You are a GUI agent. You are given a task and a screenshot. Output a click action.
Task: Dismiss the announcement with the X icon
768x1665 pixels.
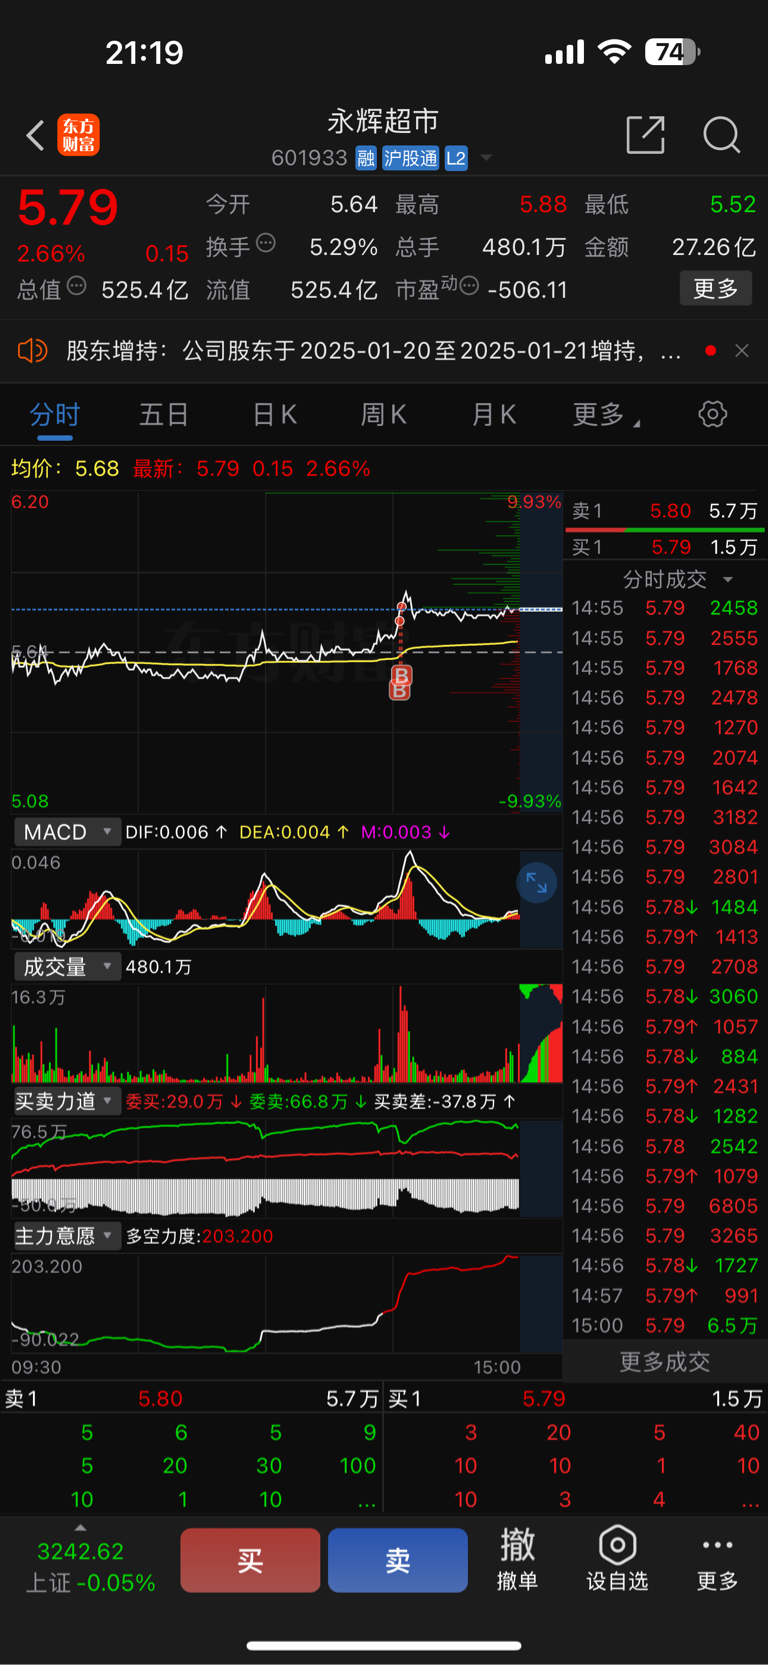click(x=741, y=350)
